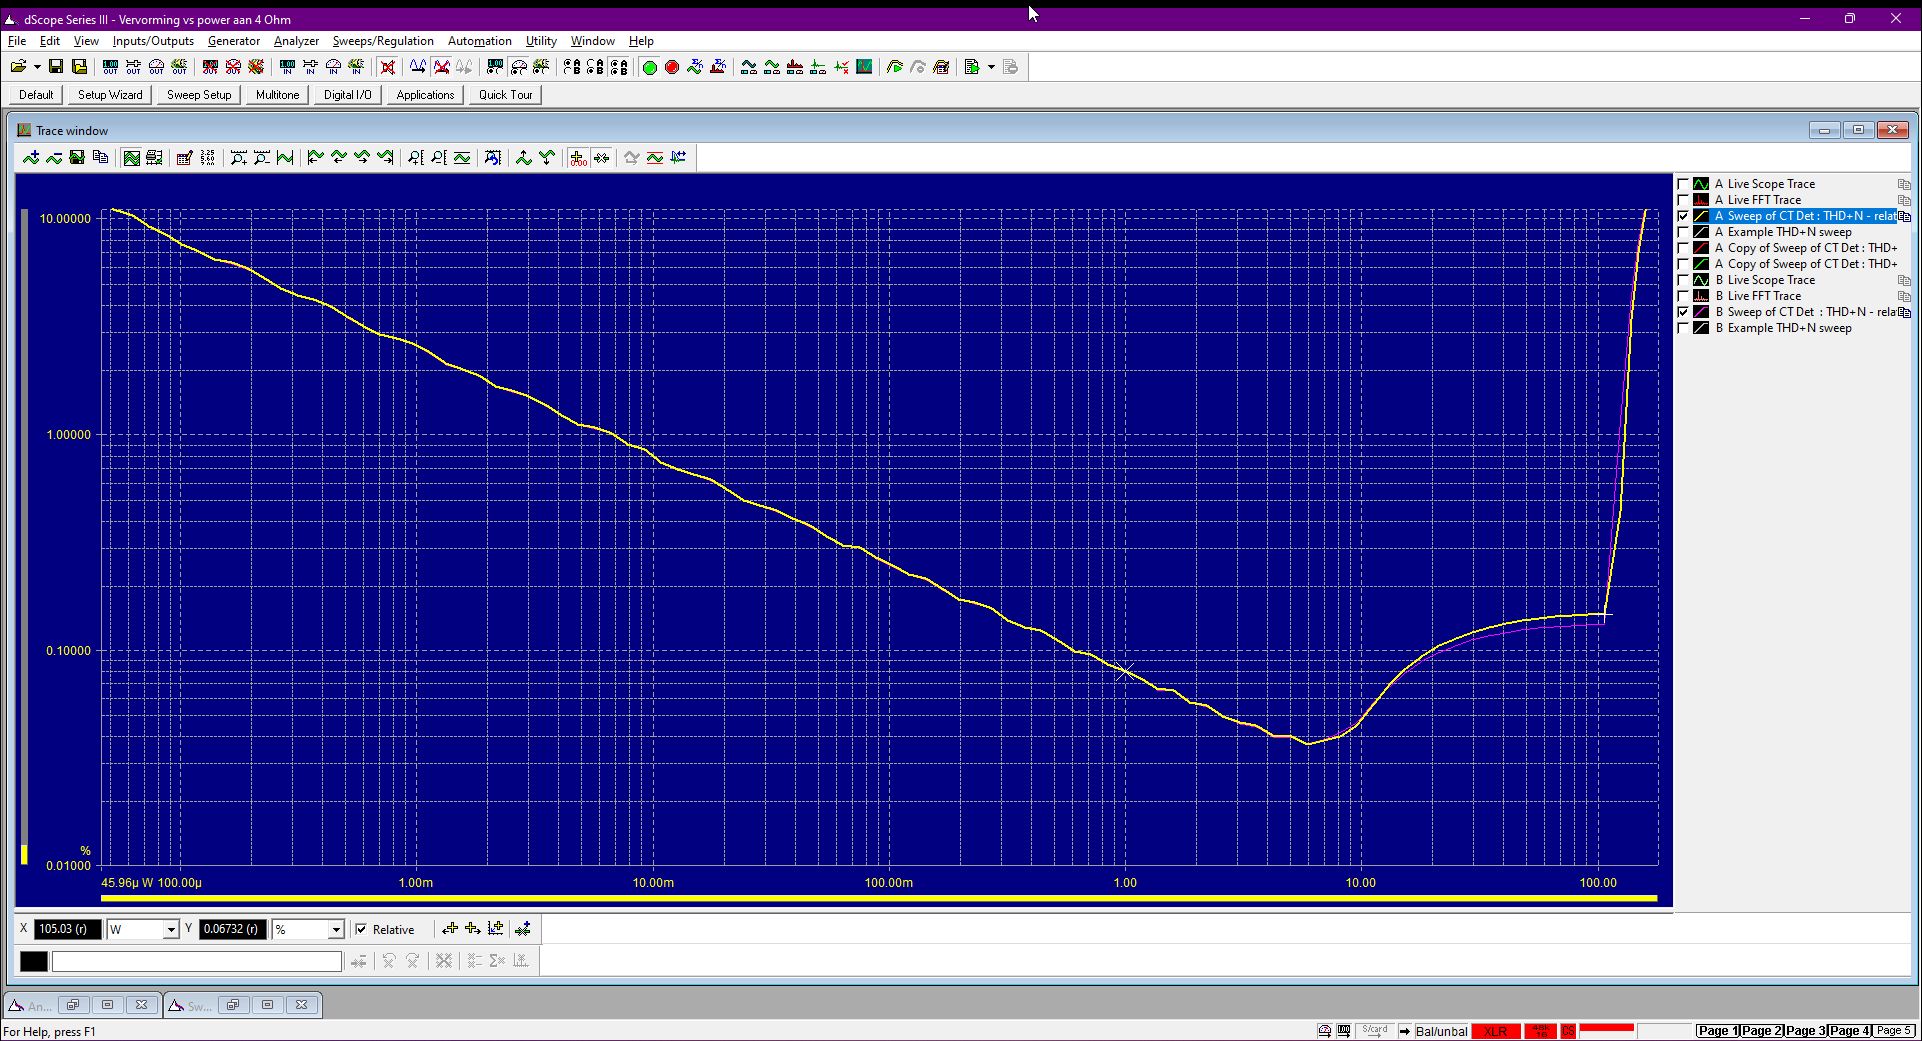Save configuration with the black floppy disk icon
This screenshot has height=1041, width=1922.
pos(56,67)
